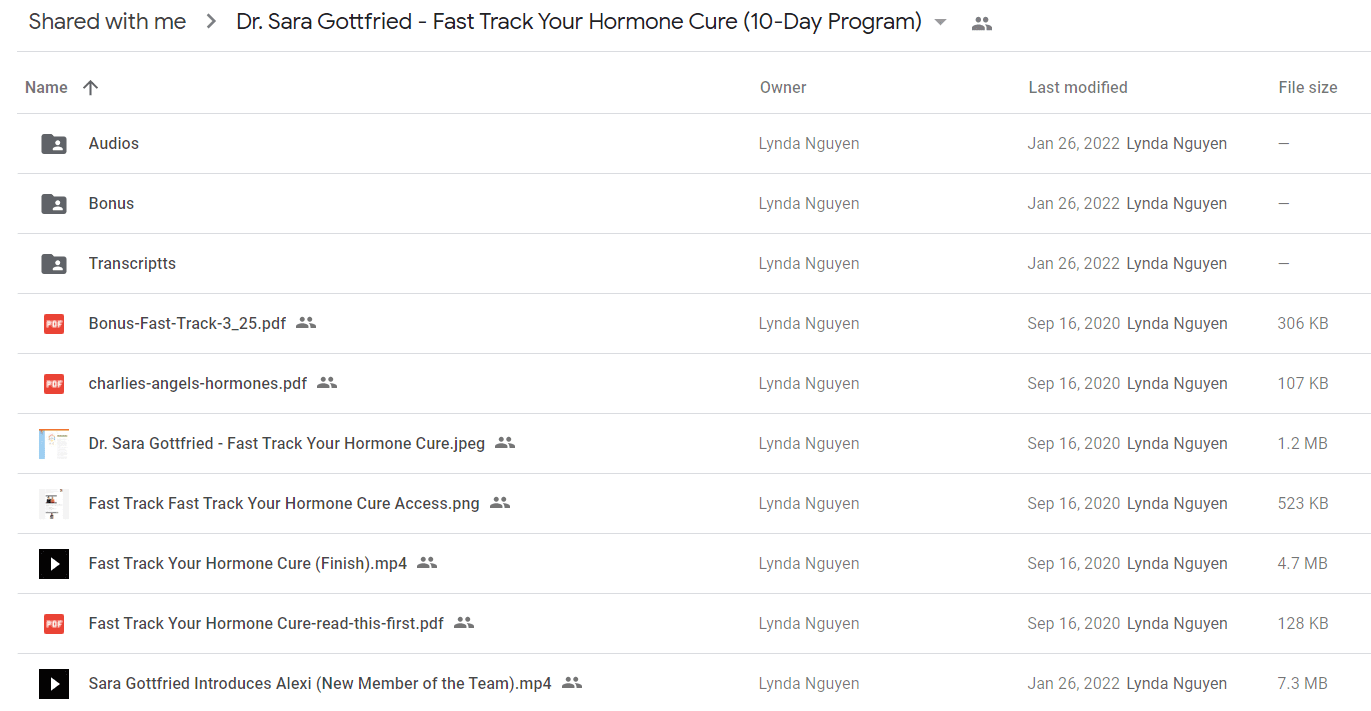This screenshot has height=711, width=1371.
Task: Open Dr. Sara Gottfried jpeg thumbnail
Action: [54, 444]
